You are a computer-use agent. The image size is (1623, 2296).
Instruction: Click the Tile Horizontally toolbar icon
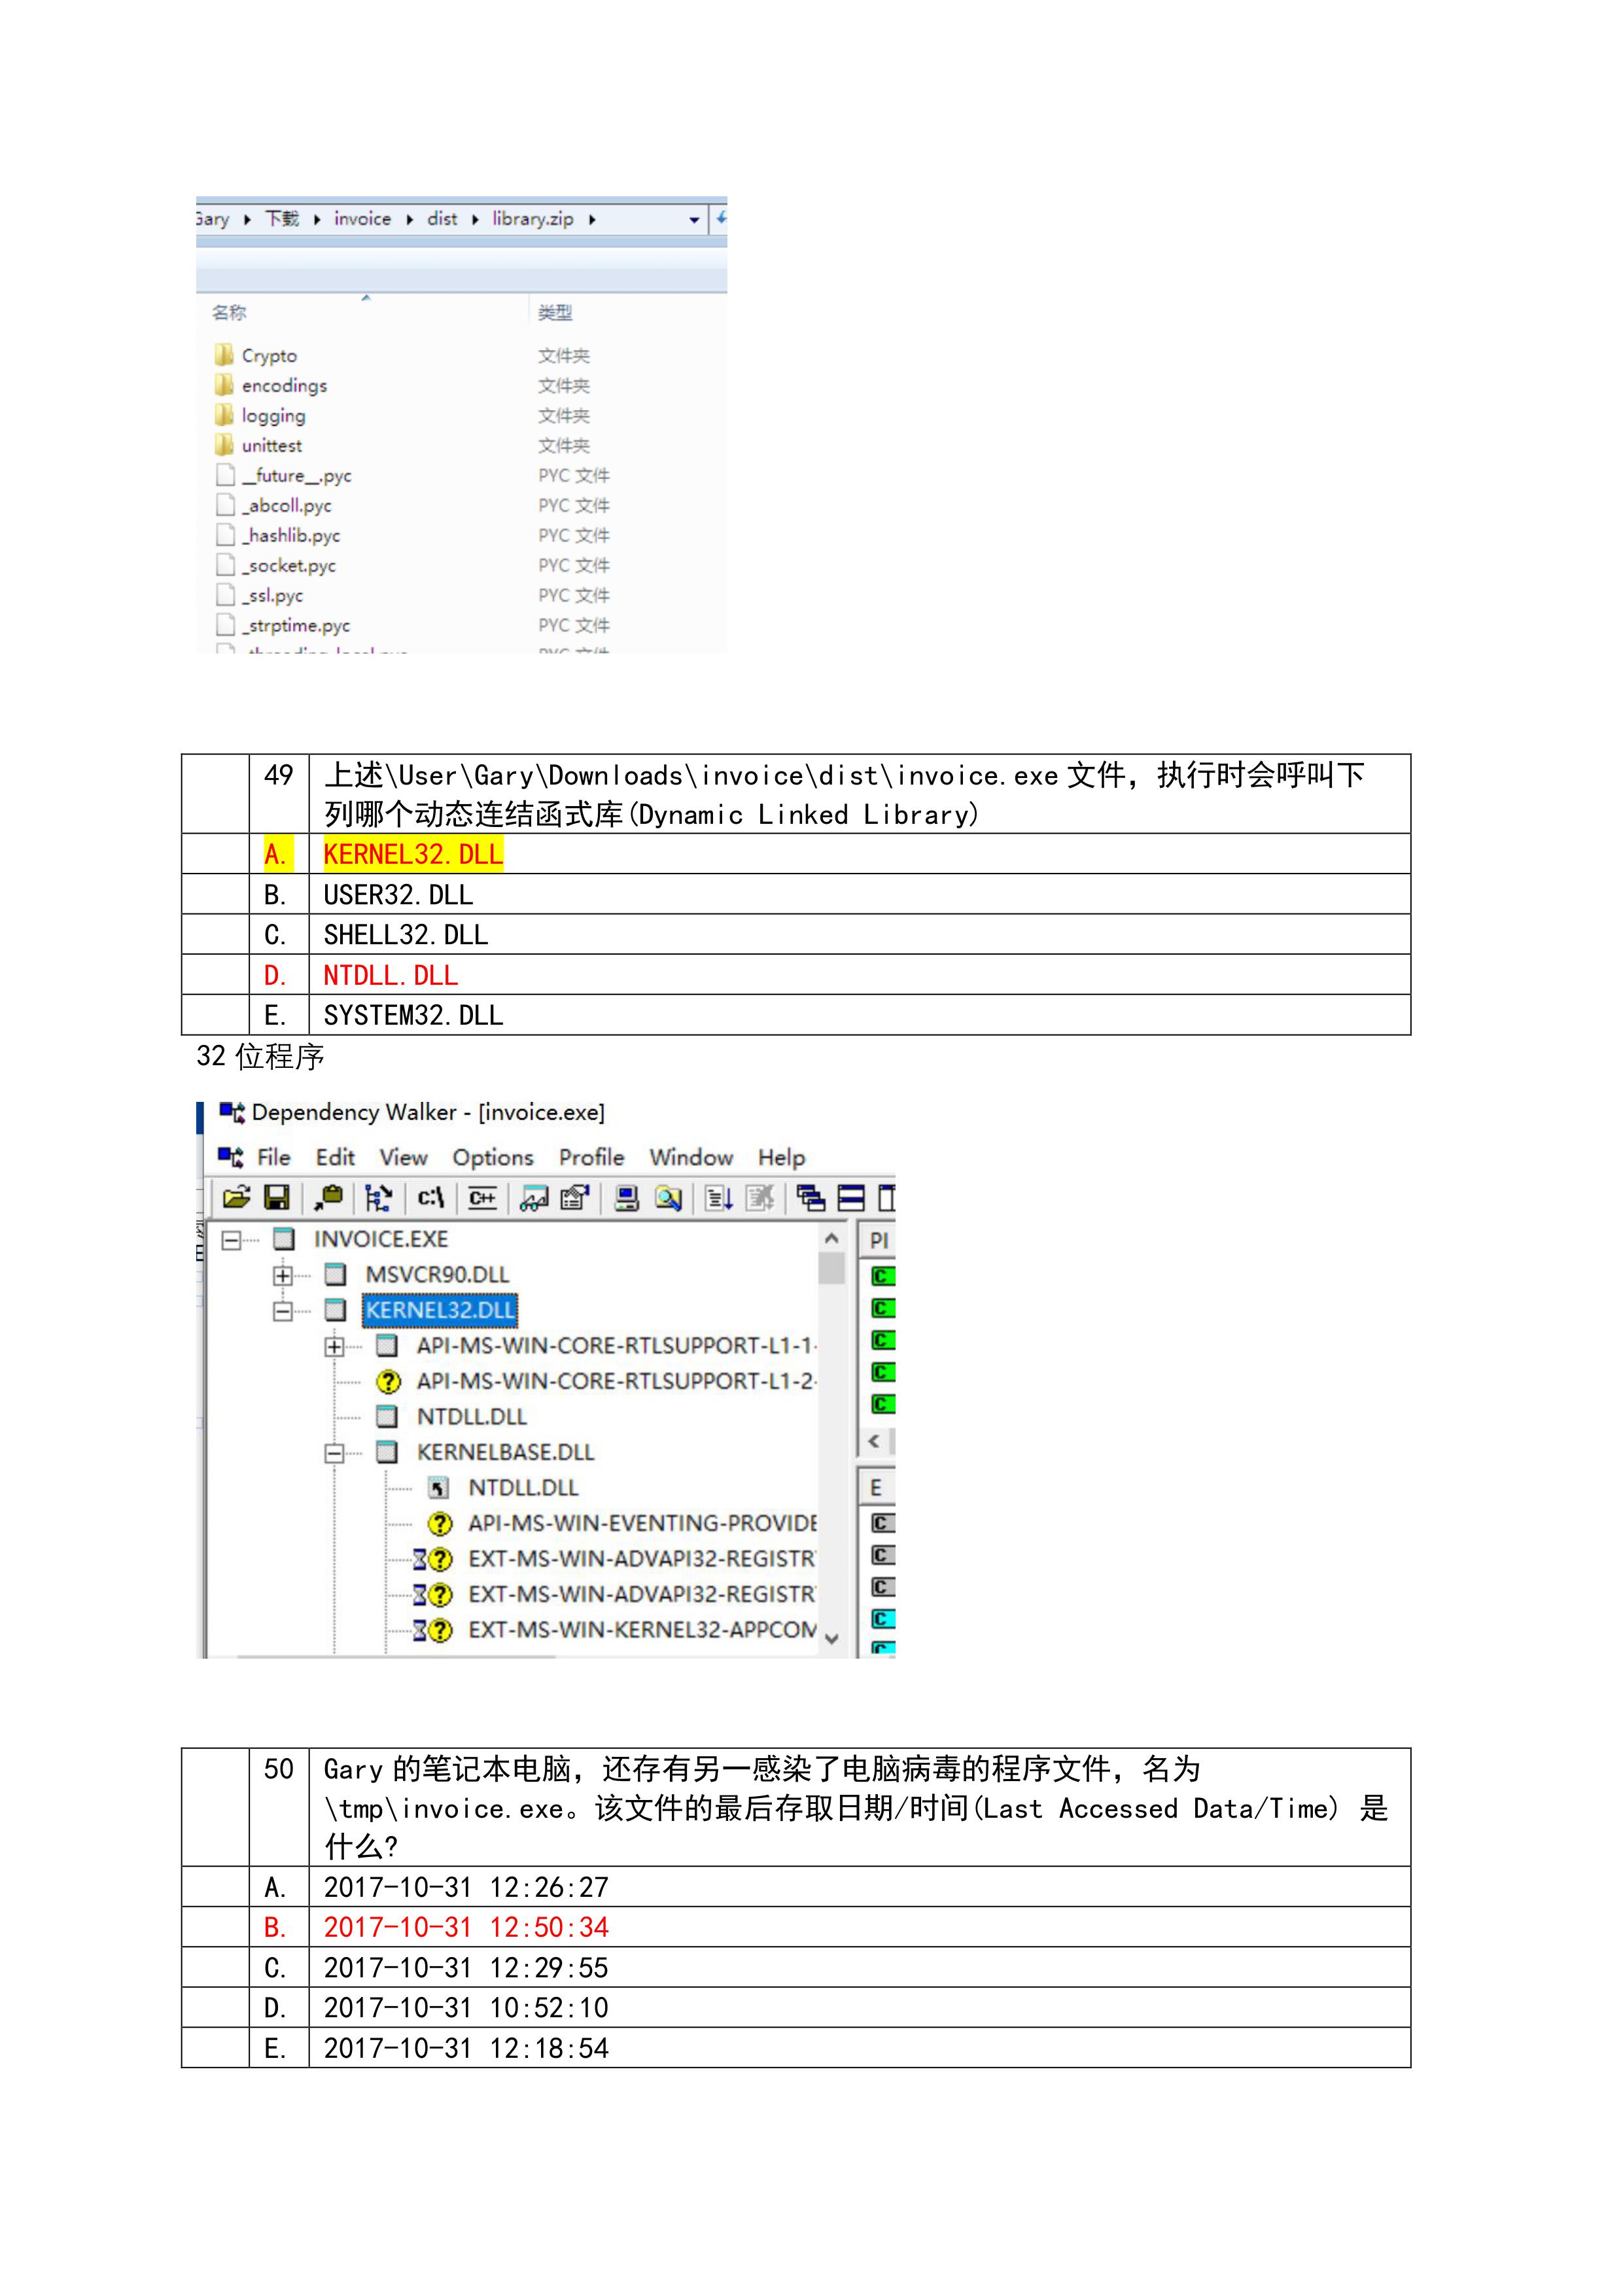(x=850, y=1197)
